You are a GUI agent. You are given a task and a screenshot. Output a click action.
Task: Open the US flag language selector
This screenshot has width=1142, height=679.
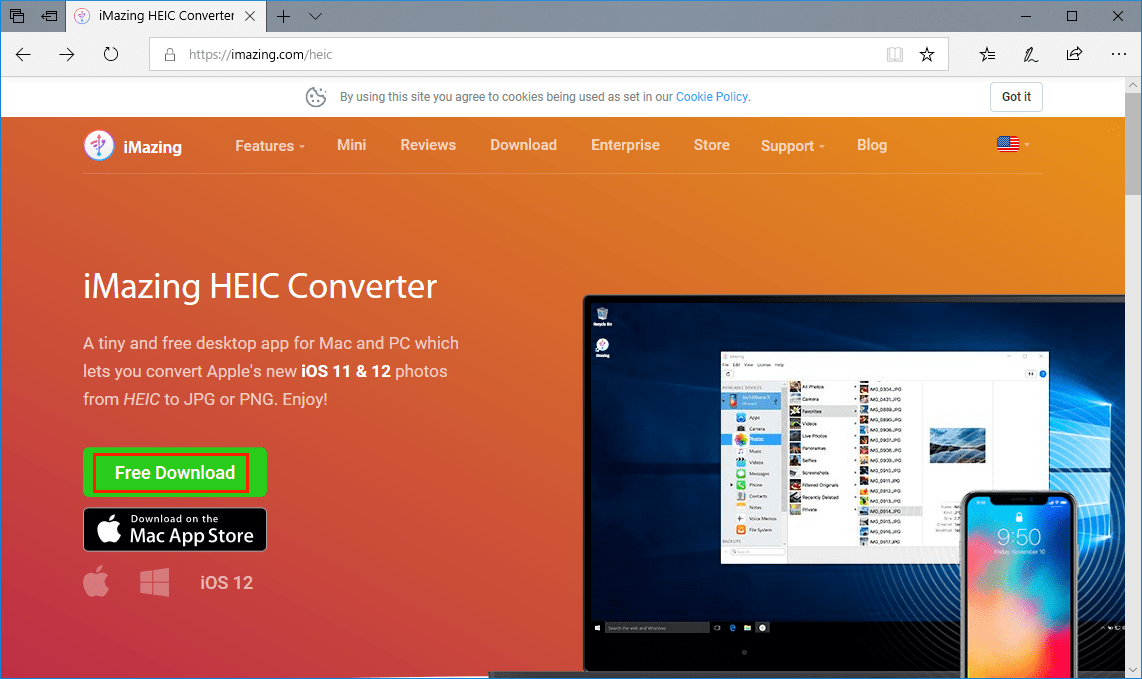[1013, 144]
